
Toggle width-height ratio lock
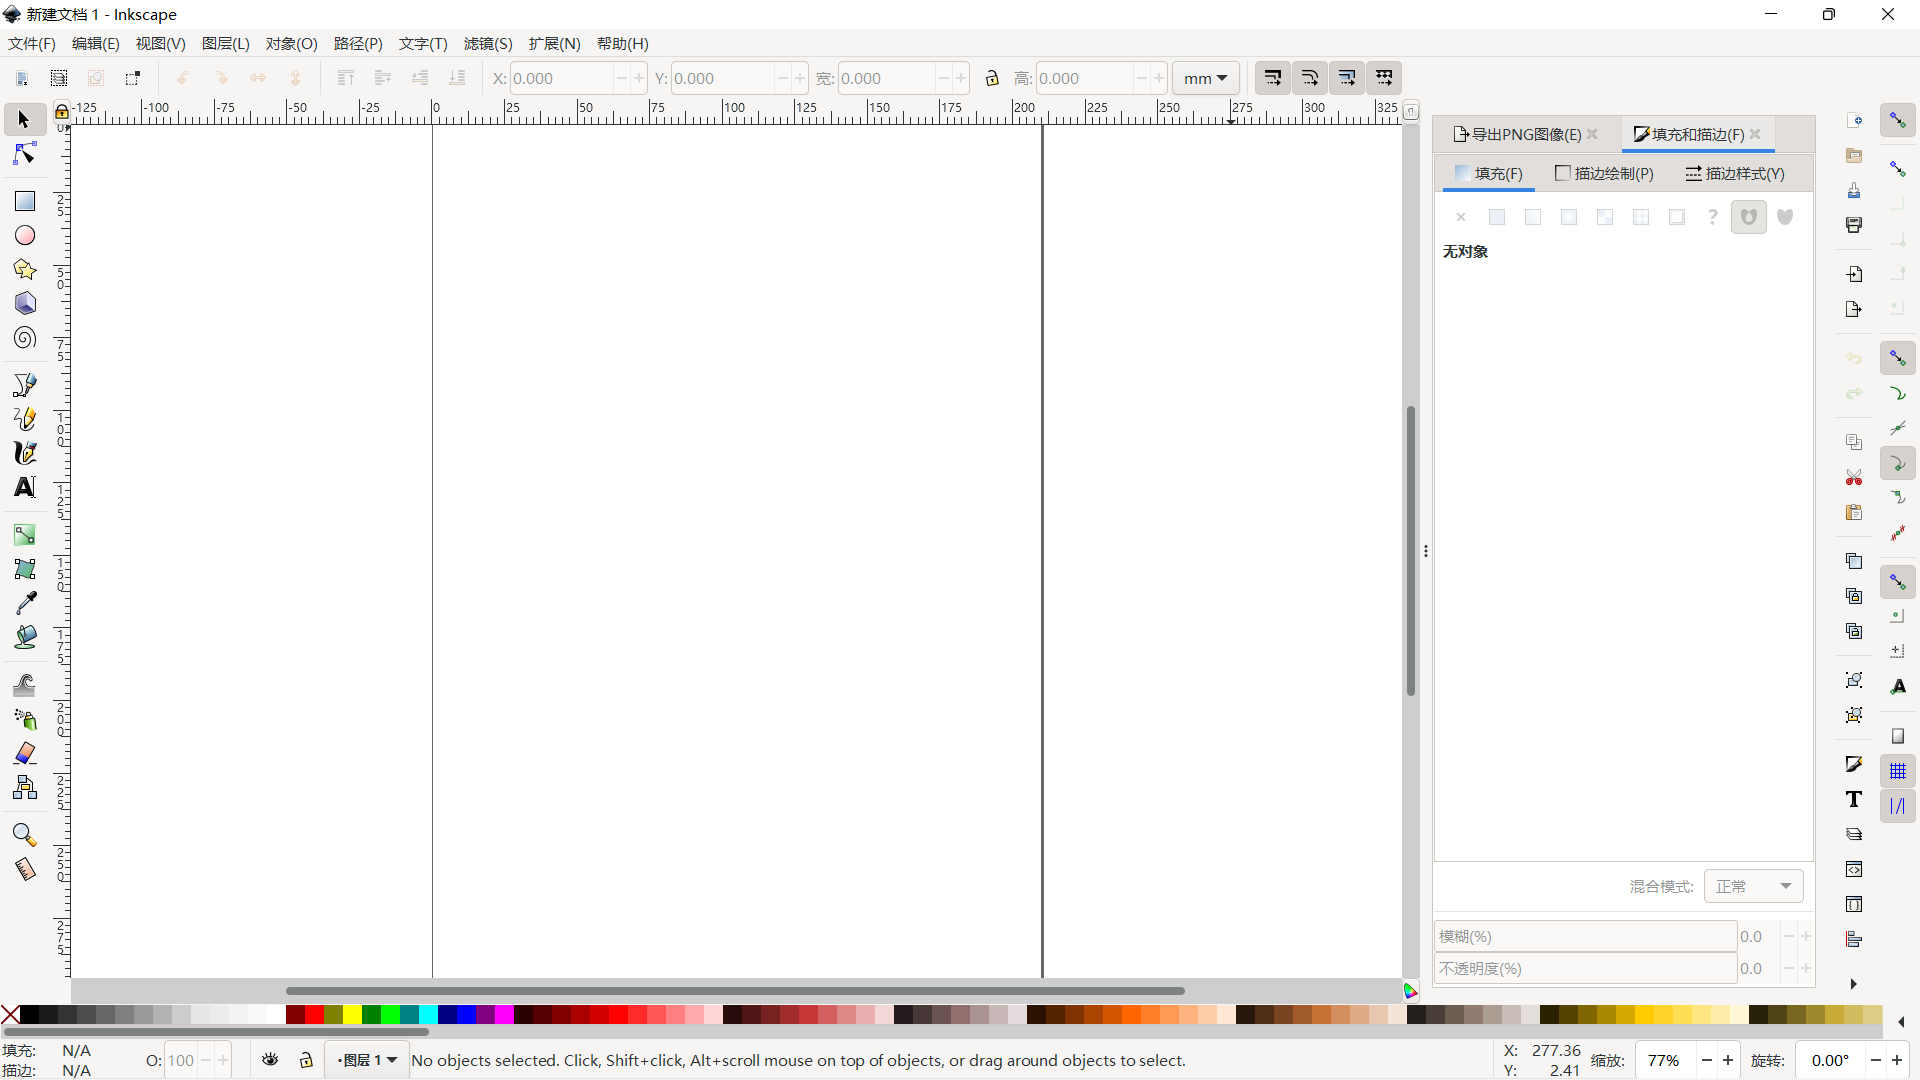click(x=992, y=78)
